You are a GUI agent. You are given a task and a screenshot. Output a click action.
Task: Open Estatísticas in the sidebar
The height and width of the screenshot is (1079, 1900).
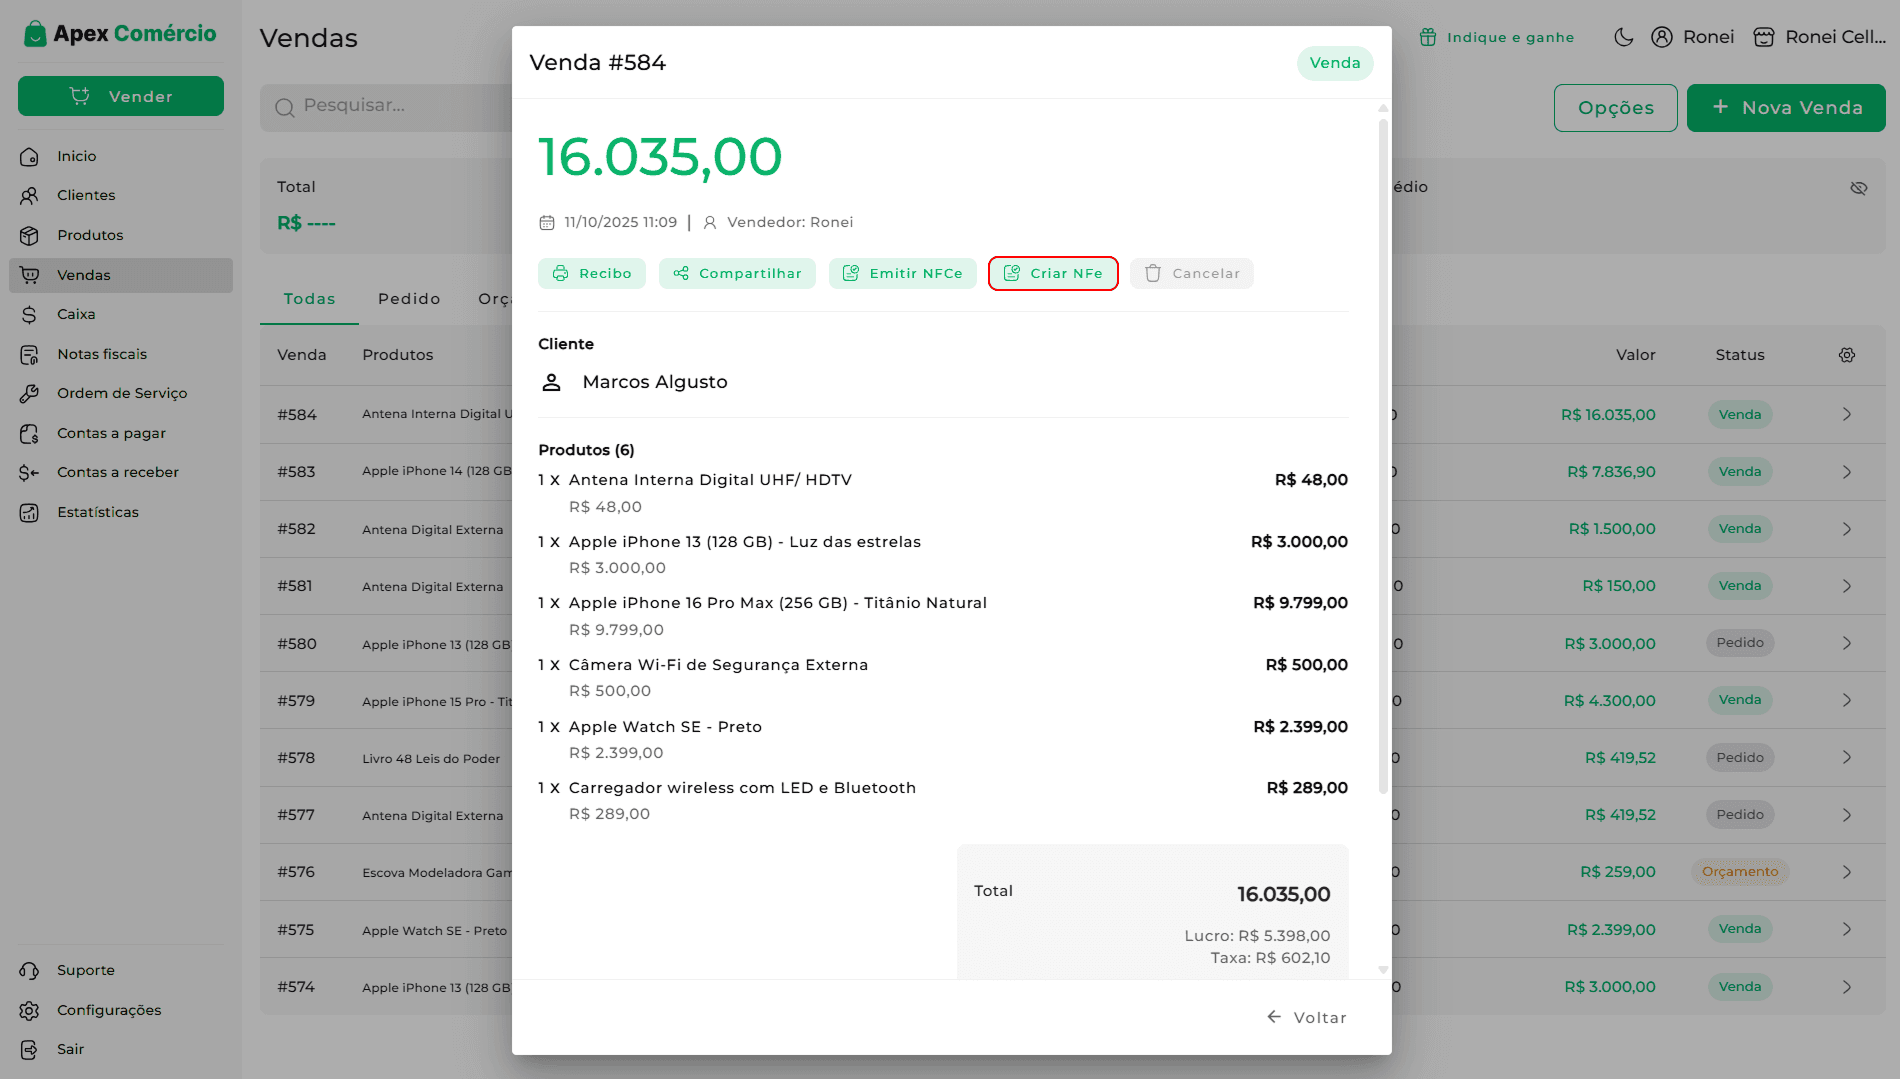pos(121,512)
